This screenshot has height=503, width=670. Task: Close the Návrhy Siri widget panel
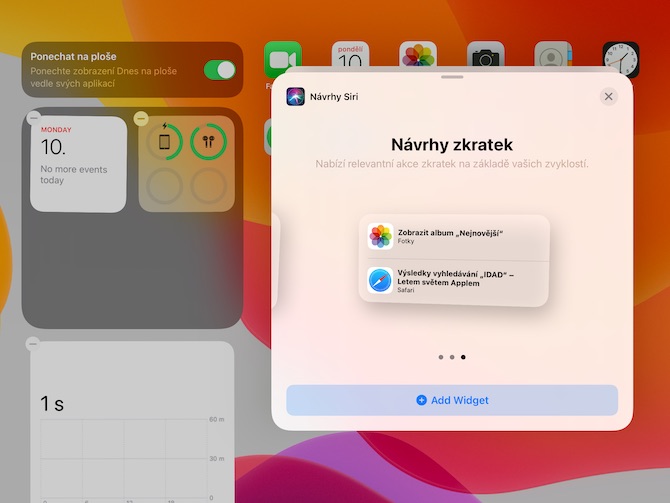click(608, 97)
